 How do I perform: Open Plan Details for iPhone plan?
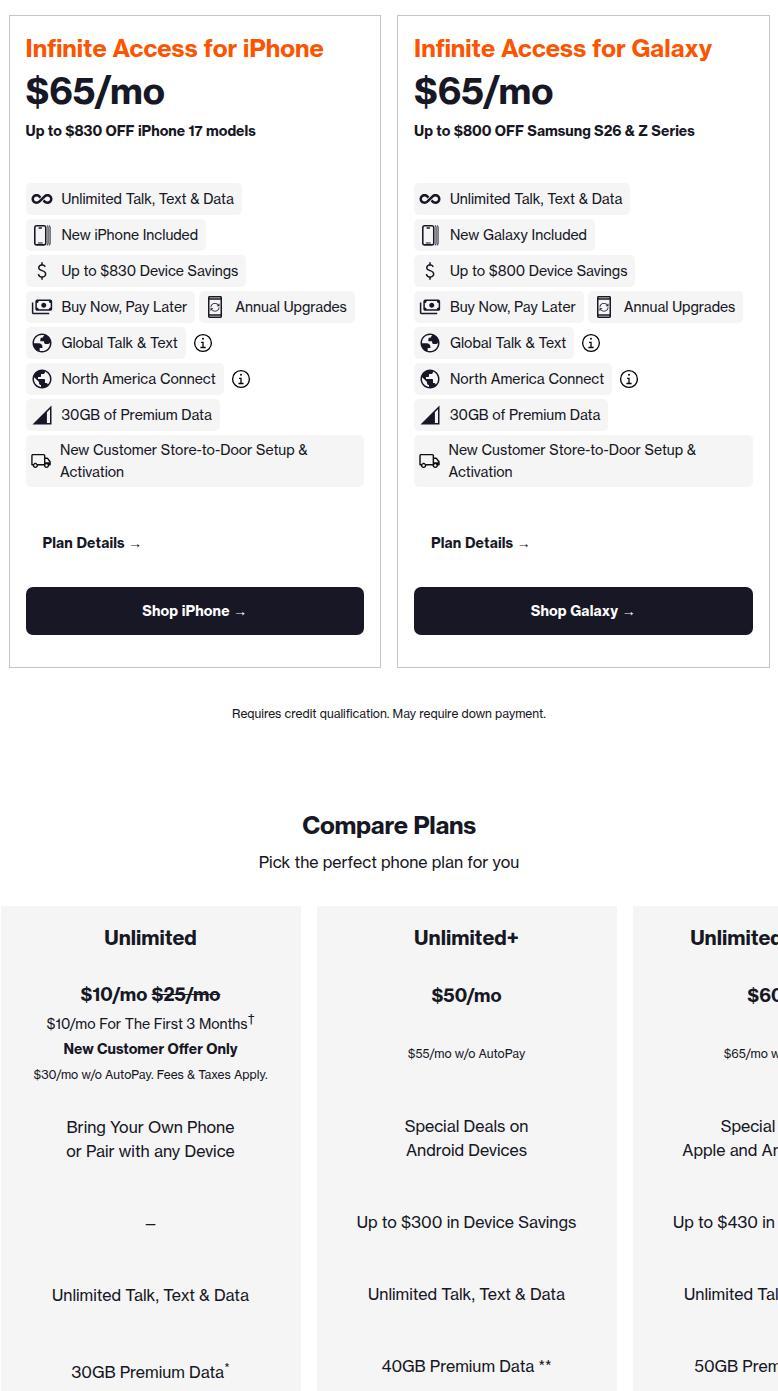pyautogui.click(x=92, y=543)
